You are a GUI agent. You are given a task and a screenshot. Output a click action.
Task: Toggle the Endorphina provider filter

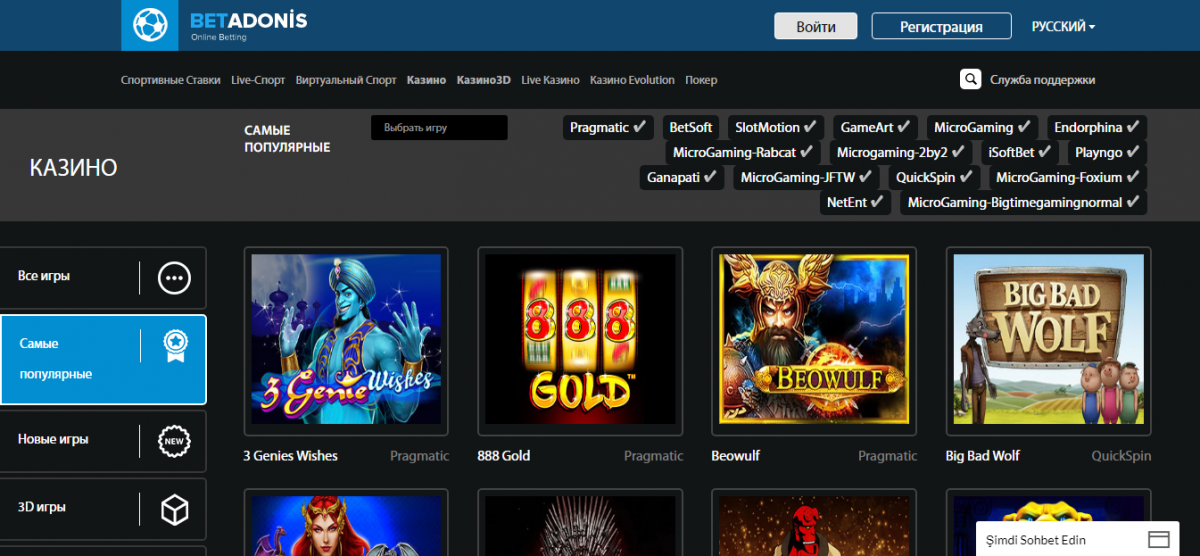[x=1096, y=128]
